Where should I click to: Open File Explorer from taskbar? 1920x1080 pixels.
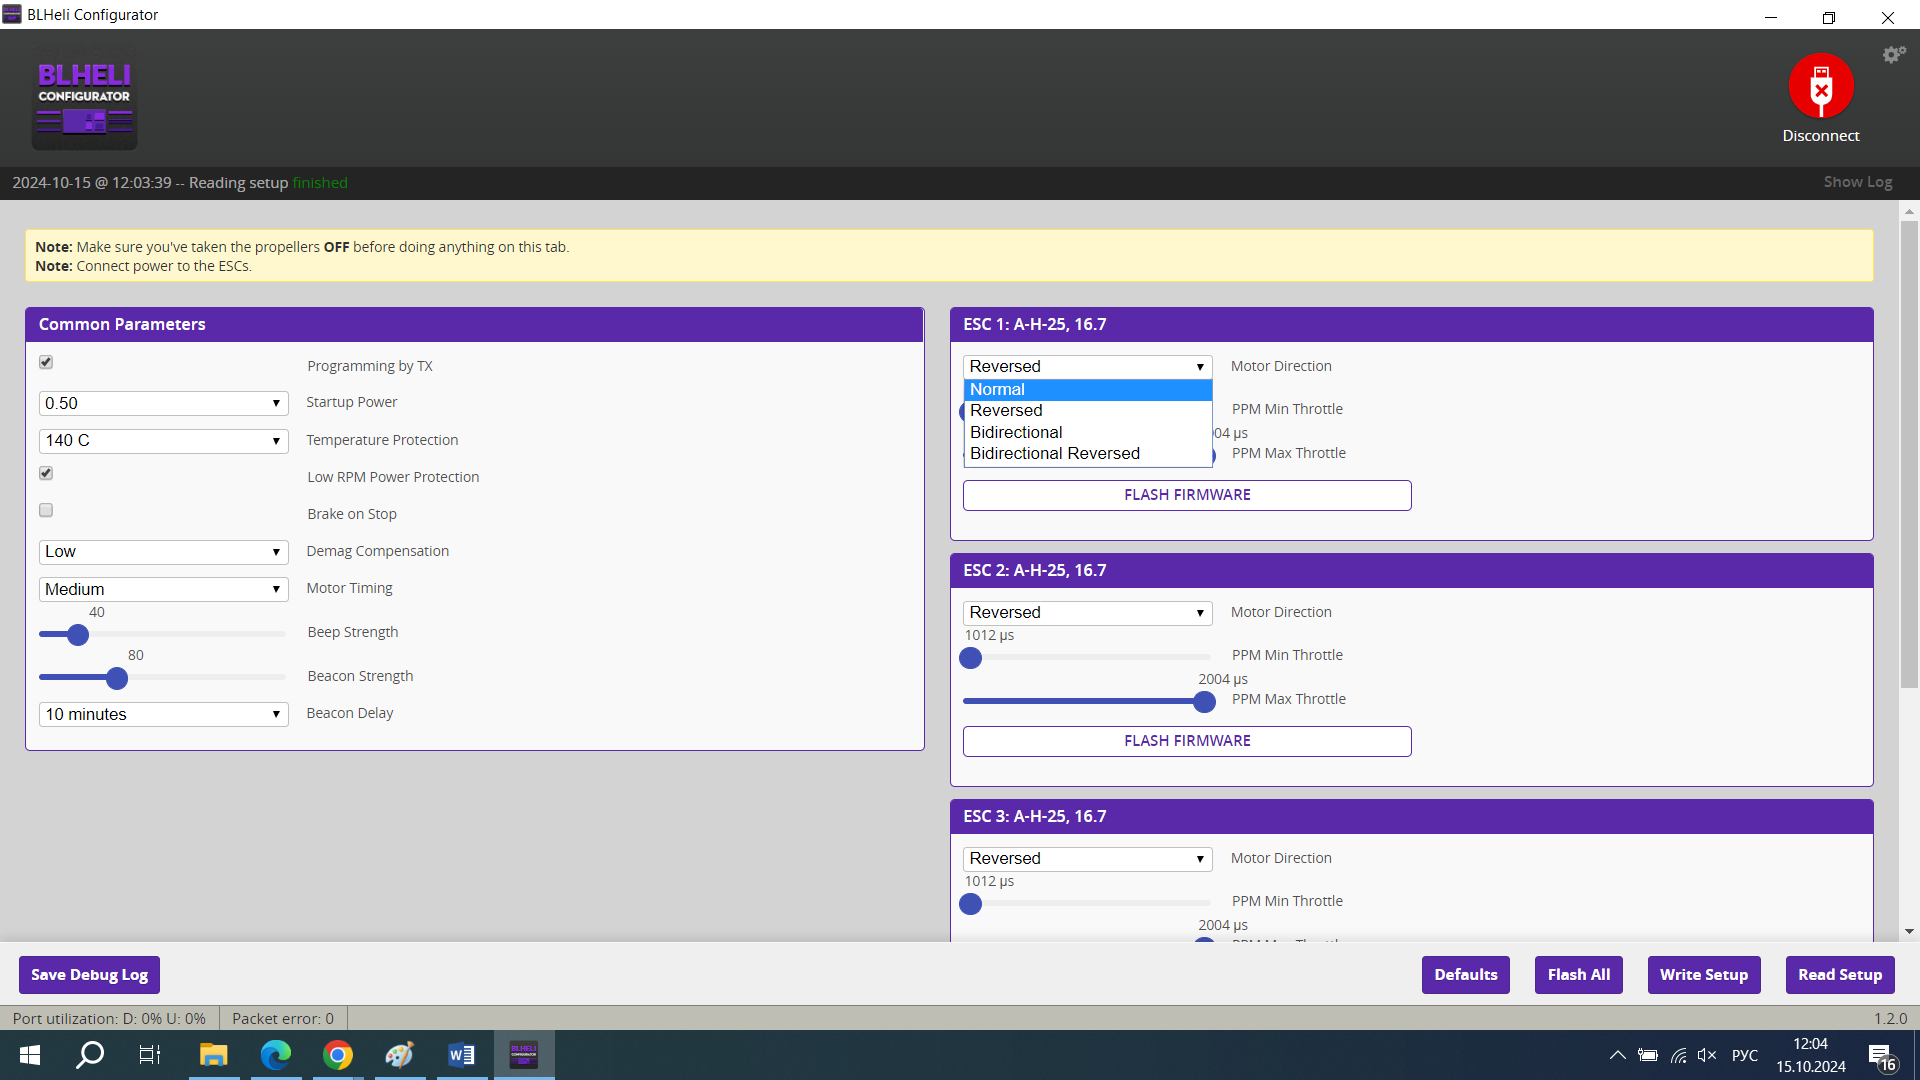(213, 1055)
